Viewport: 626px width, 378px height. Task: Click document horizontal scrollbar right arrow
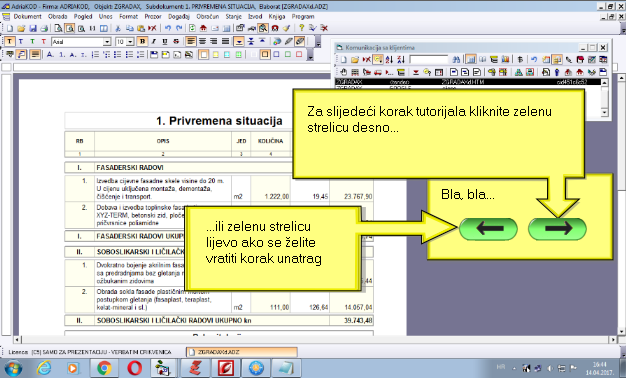[614, 340]
